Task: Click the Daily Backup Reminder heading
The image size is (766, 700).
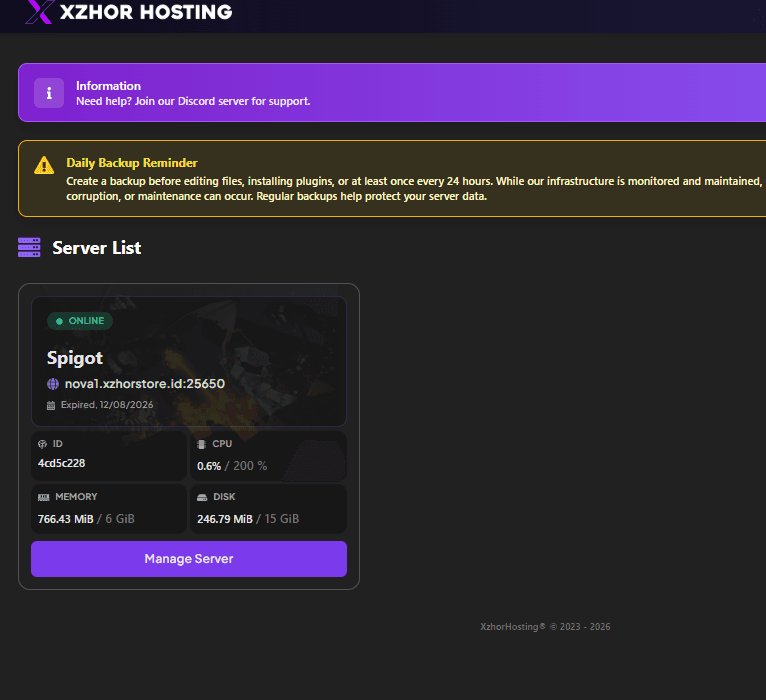Action: pyautogui.click(x=132, y=163)
